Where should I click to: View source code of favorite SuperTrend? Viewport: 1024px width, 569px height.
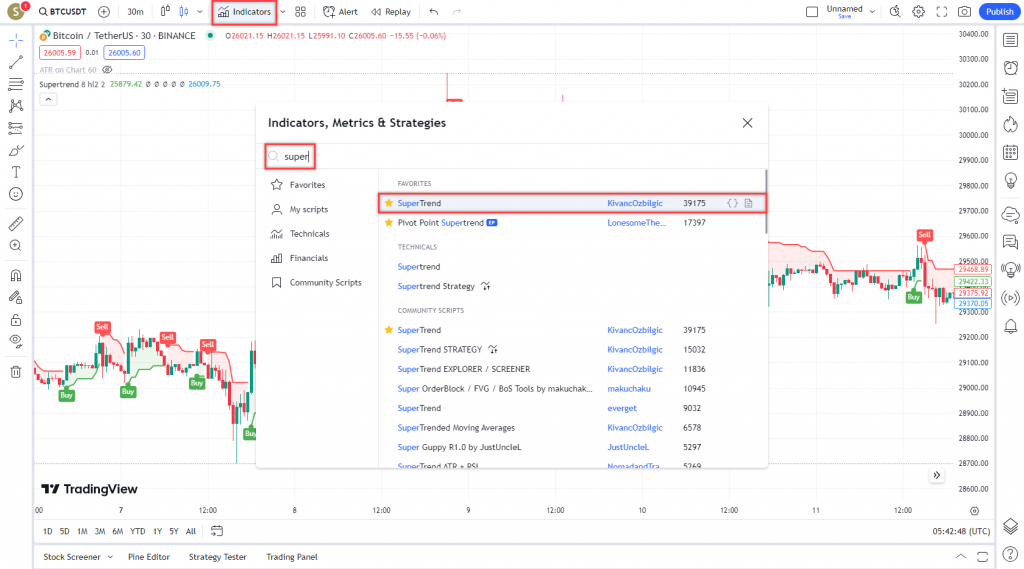(733, 203)
